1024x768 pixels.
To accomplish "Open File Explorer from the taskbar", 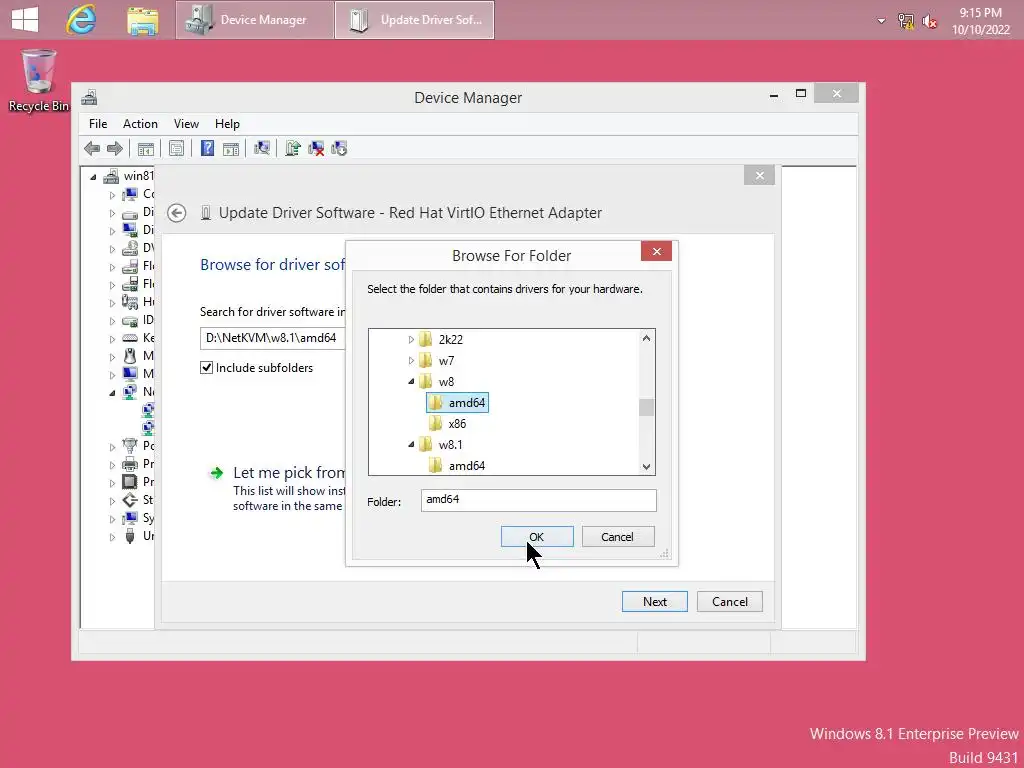I will 142,20.
